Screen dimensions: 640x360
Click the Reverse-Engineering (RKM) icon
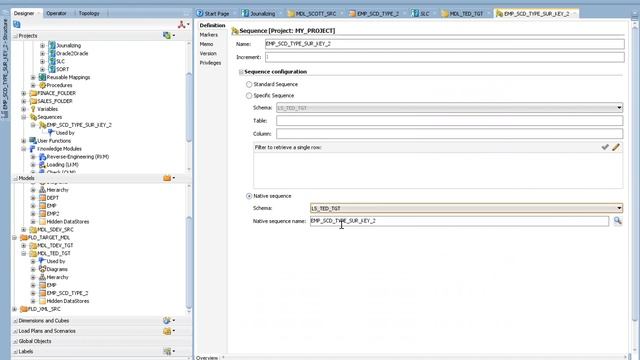(42, 157)
